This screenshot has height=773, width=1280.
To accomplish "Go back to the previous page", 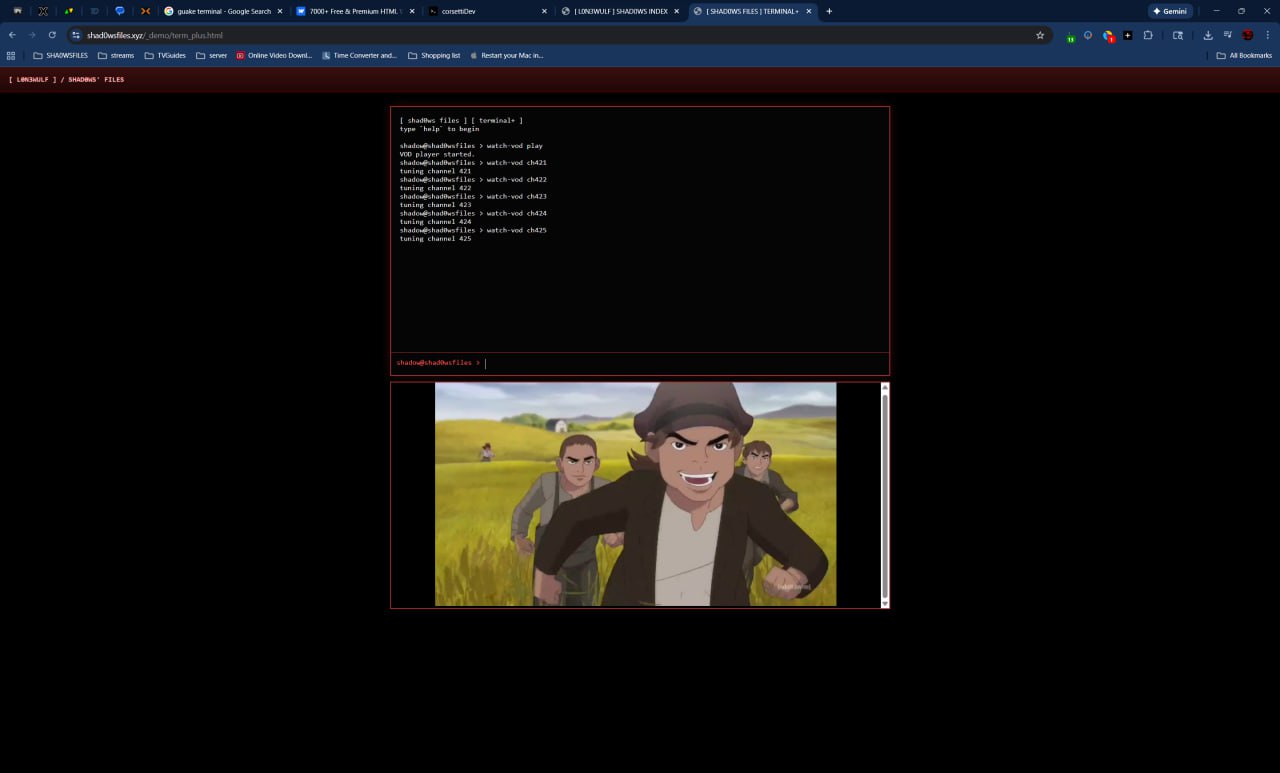I will click(12, 35).
